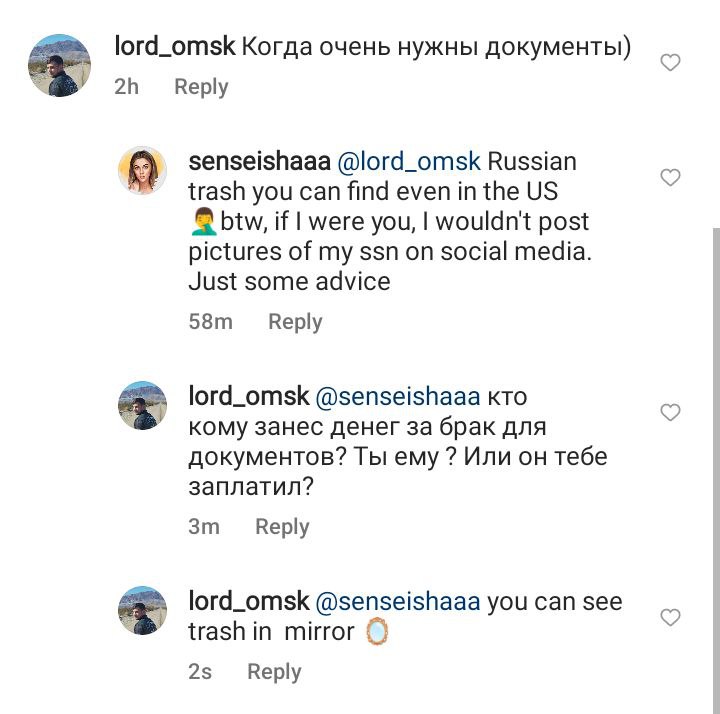Open @lord_omsk mention in senseishaaa's comment
Screen dimensions: 720x714
click(400, 161)
